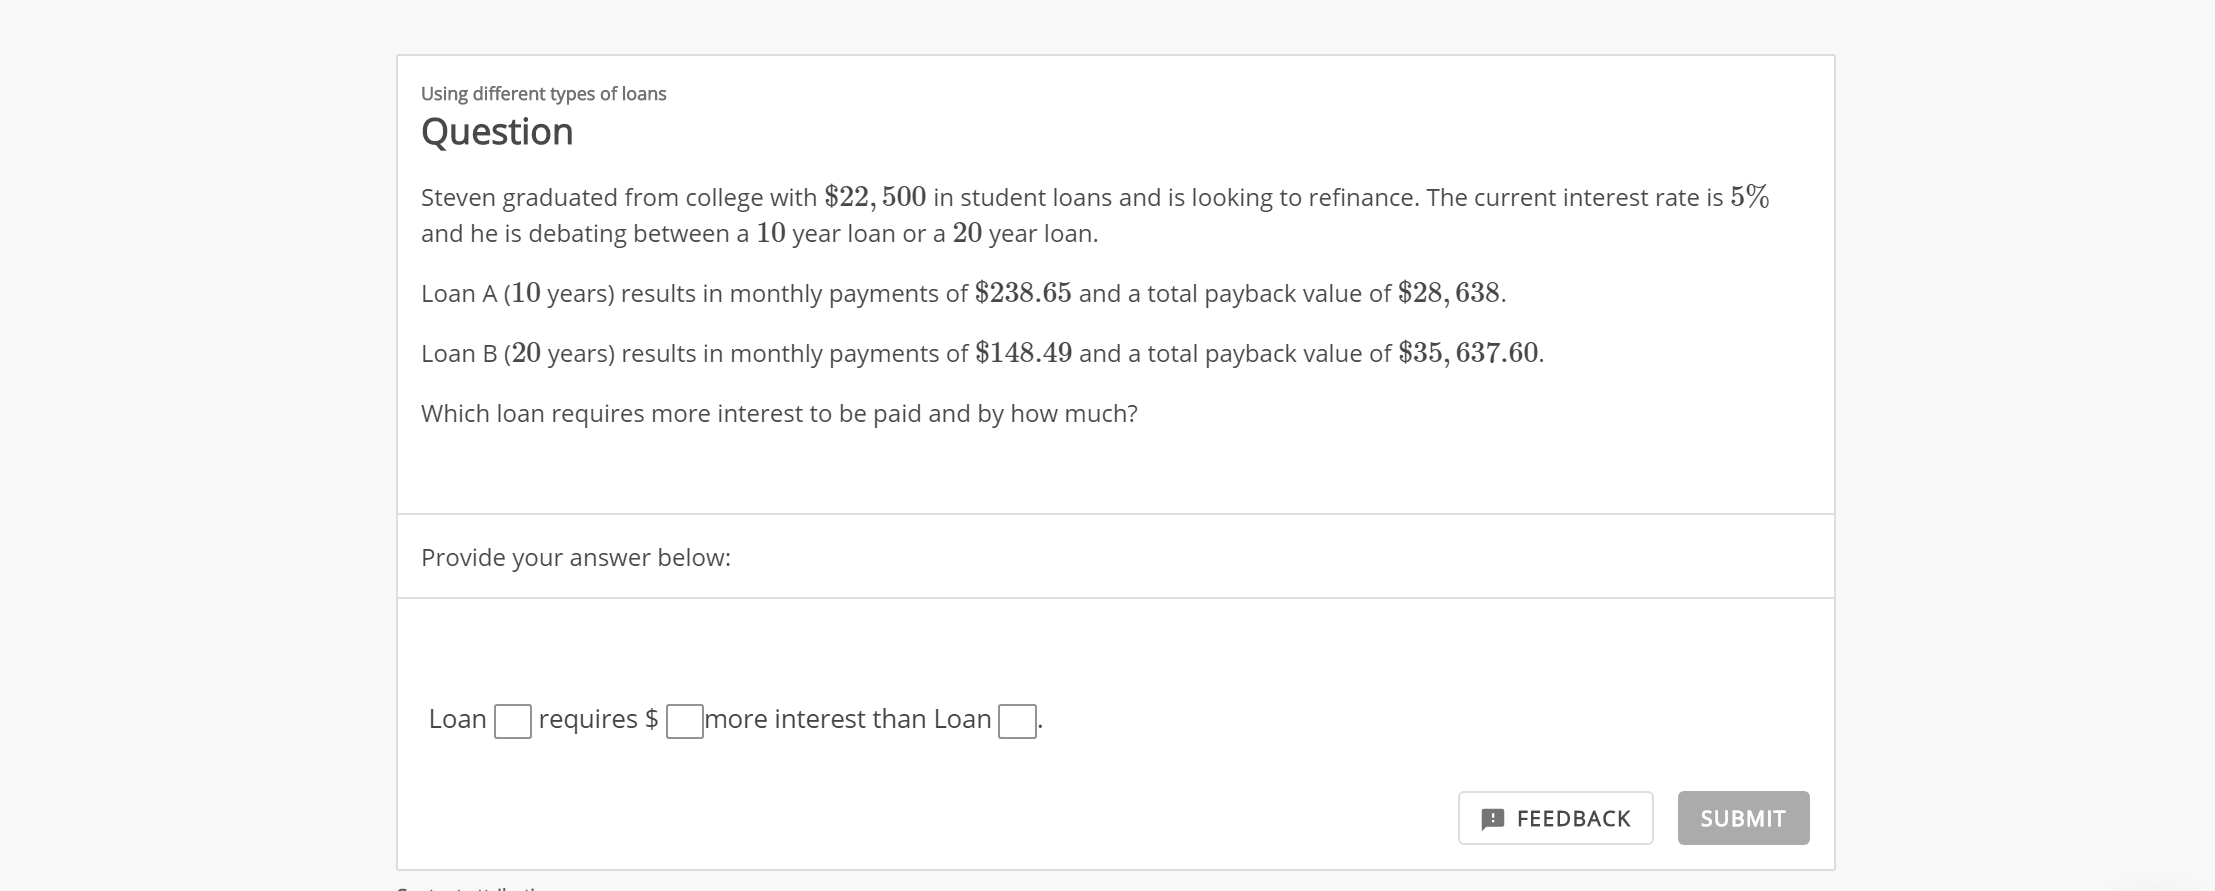This screenshot has width=2215, height=891.
Task: Click the exclamation mark inside the feedback icon
Action: click(1494, 818)
